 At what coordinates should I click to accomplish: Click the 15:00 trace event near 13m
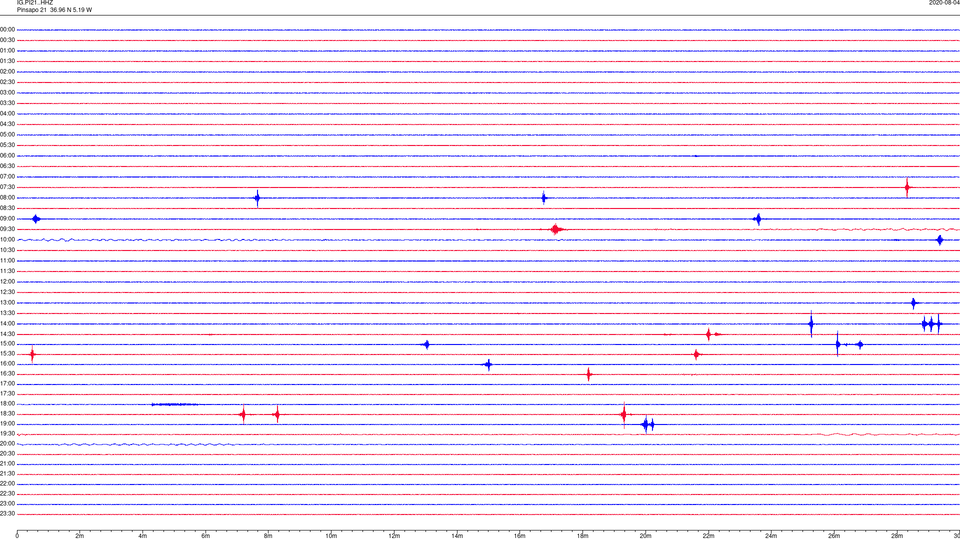click(x=427, y=345)
